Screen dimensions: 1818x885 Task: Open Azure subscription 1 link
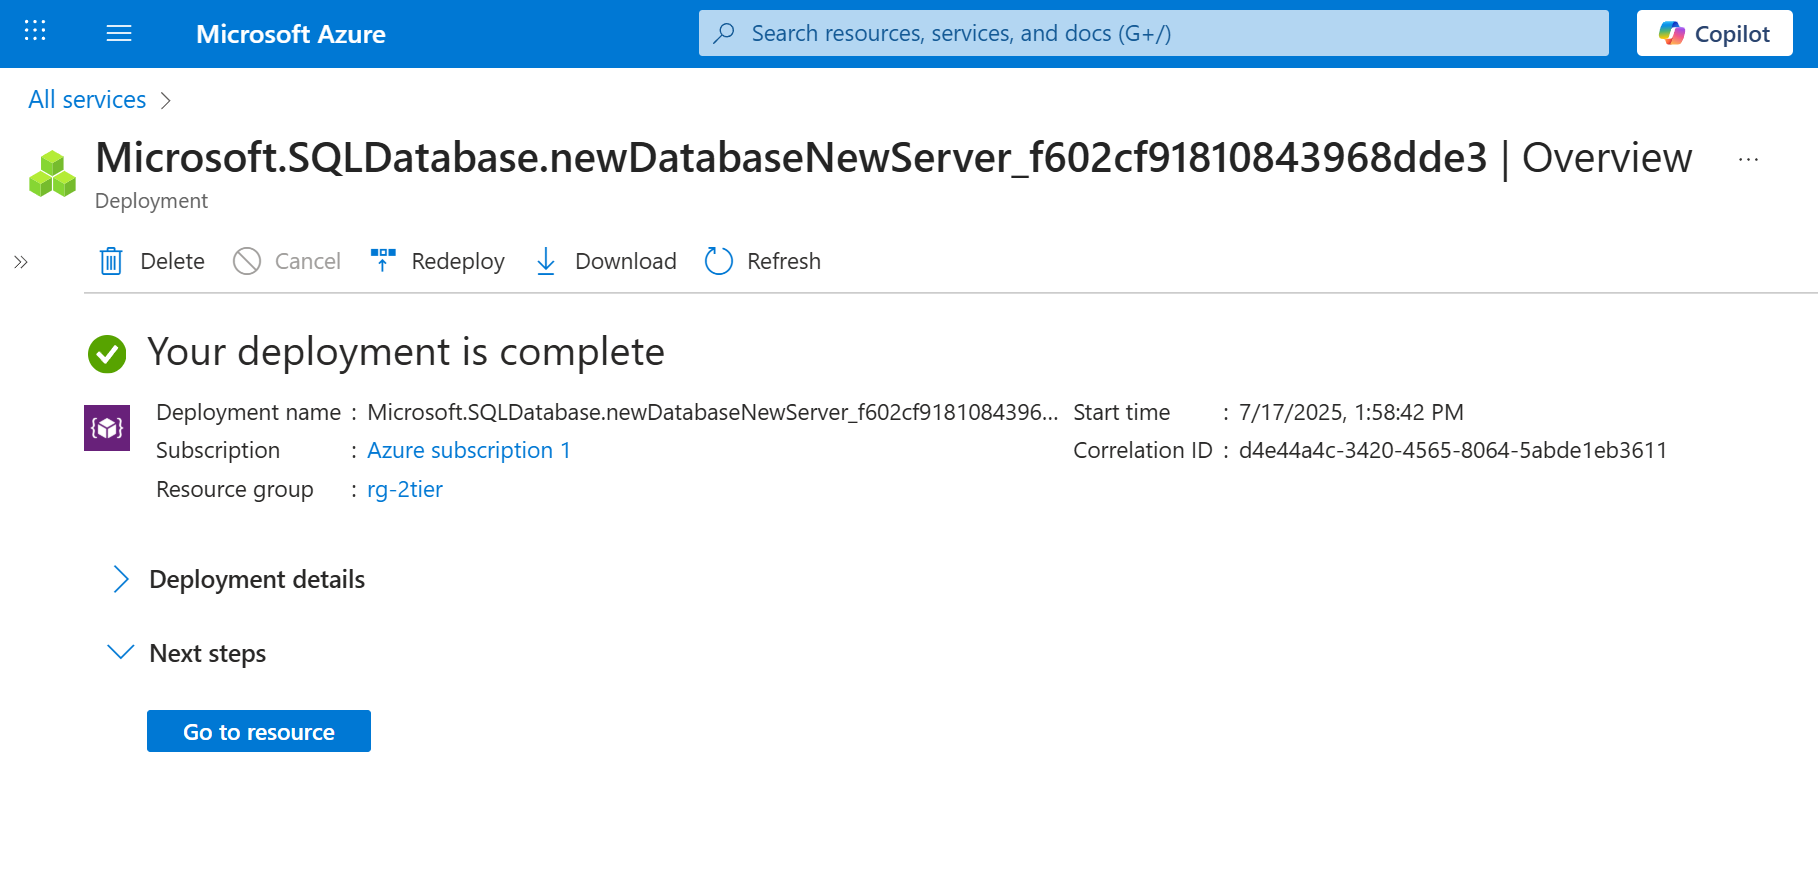click(469, 451)
